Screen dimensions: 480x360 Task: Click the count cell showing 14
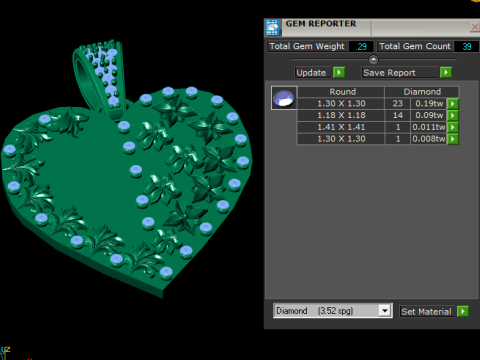pyautogui.click(x=398, y=115)
